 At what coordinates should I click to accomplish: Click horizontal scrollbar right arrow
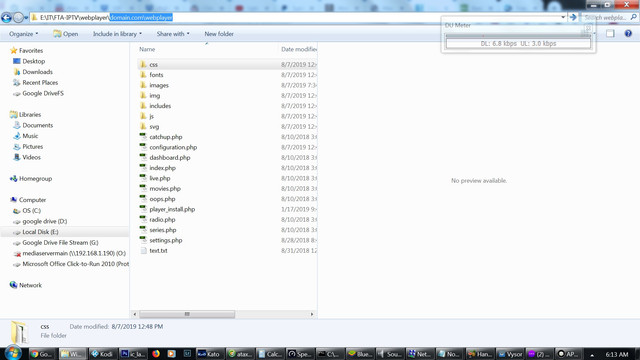coord(312,314)
